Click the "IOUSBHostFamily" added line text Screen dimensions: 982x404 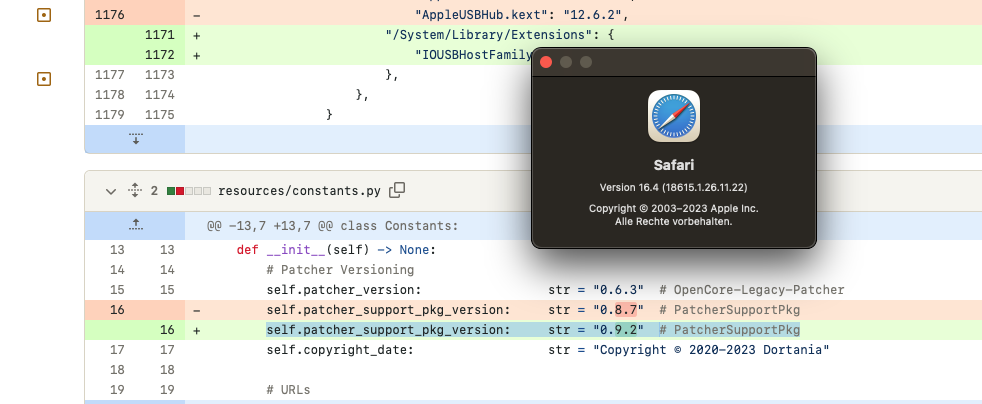tap(473, 55)
